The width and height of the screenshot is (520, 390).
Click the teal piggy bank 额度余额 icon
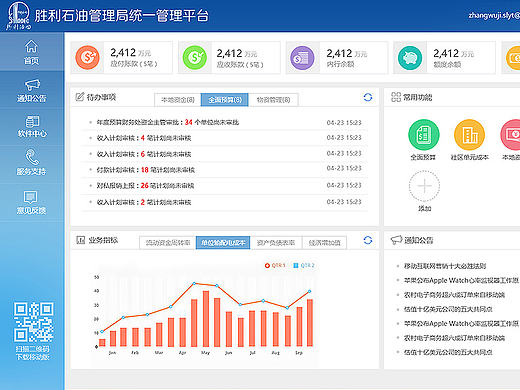click(410, 58)
